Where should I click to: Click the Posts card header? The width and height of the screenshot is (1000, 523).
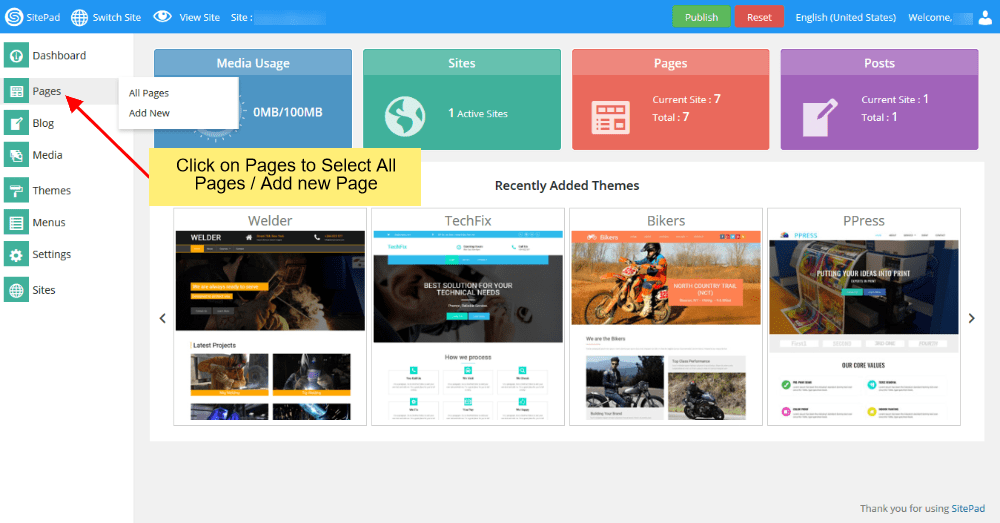coord(879,63)
